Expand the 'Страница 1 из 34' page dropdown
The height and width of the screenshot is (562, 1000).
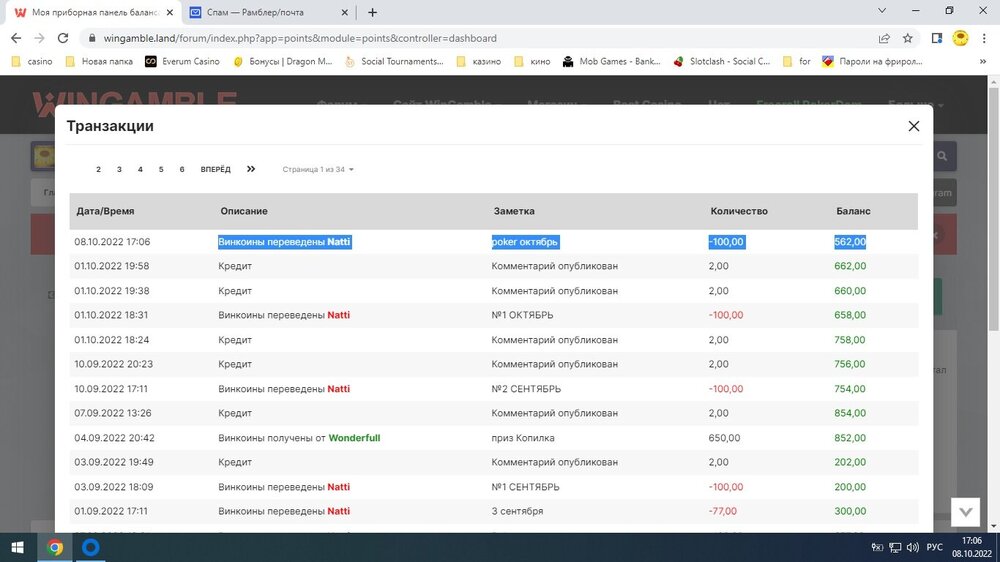coord(318,170)
